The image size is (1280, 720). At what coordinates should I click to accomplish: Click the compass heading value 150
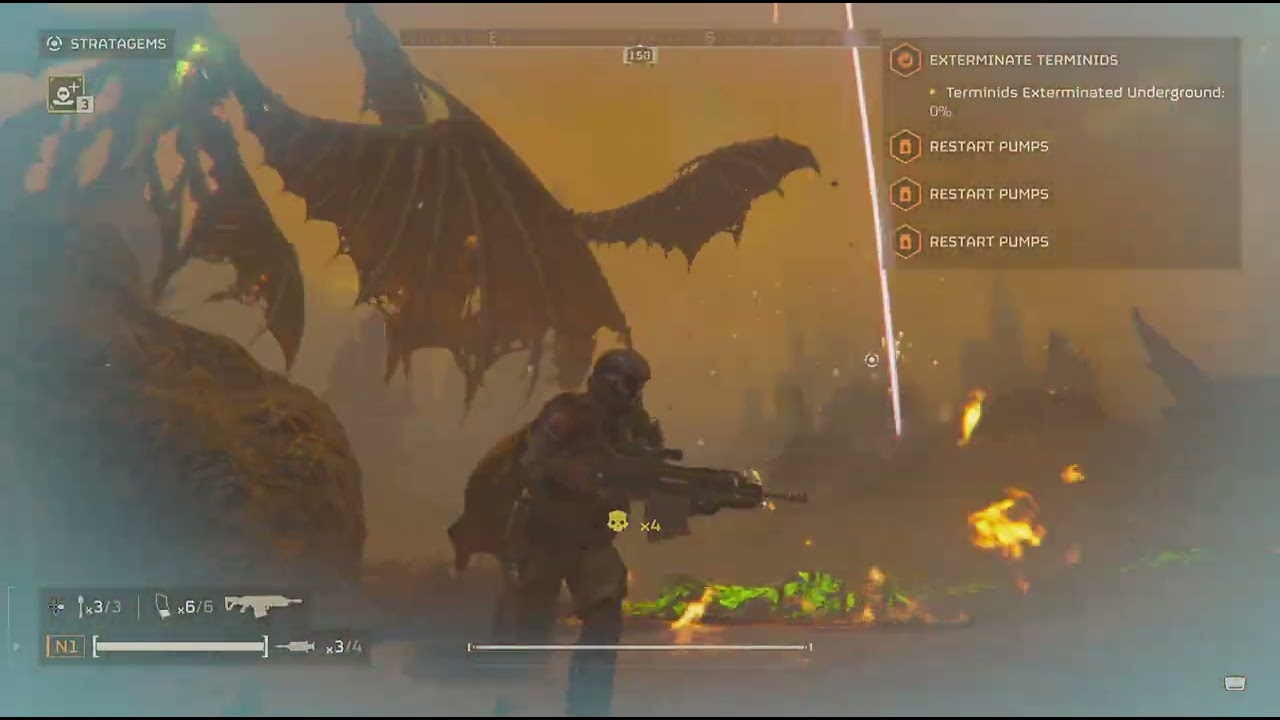click(640, 55)
